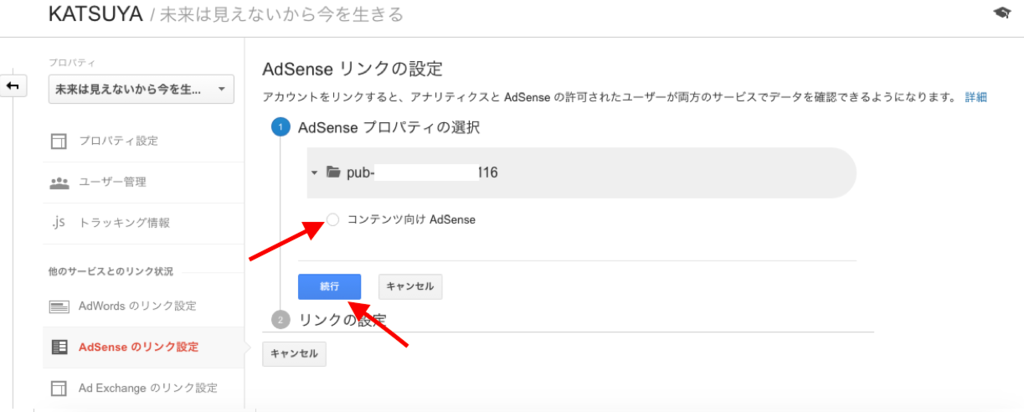Click the step 2 リンクの設定 heading
1024x412 pixels.
342,320
